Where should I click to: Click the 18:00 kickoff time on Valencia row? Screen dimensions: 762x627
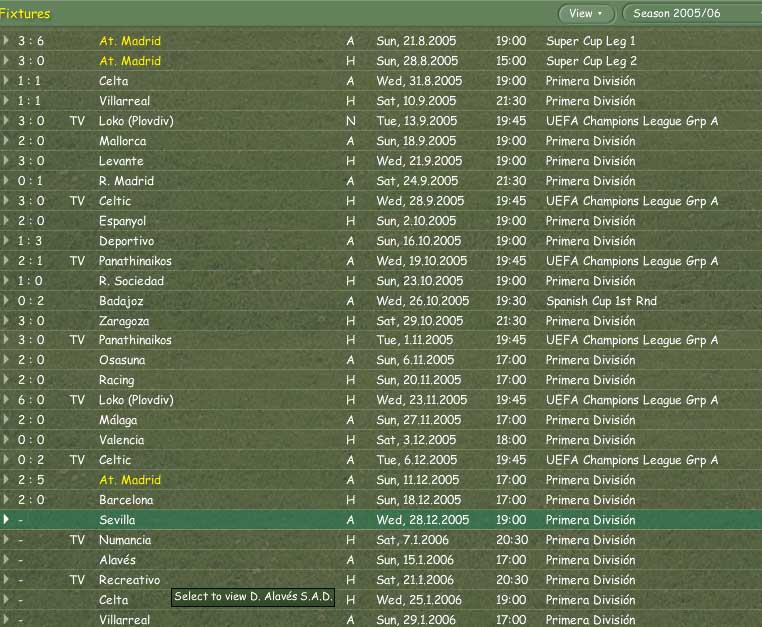tap(511, 440)
